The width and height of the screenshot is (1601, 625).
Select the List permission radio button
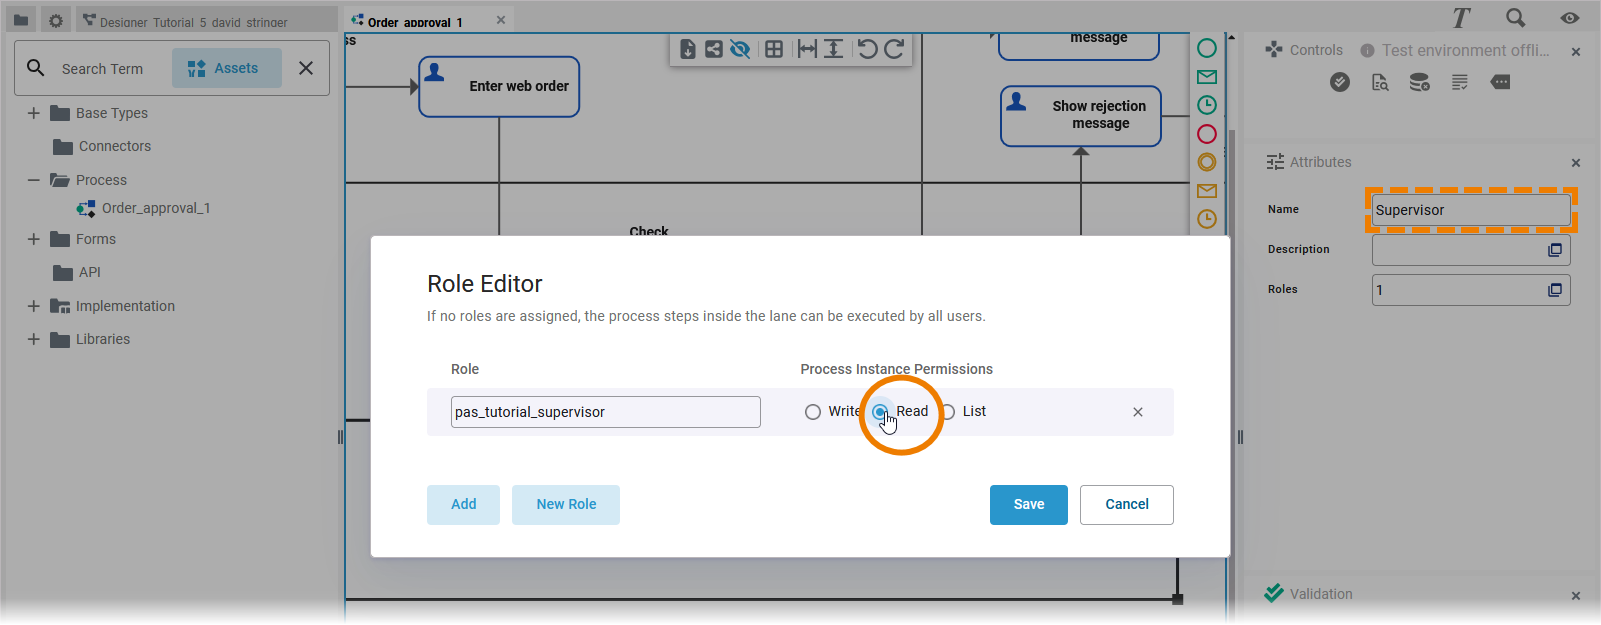click(948, 412)
